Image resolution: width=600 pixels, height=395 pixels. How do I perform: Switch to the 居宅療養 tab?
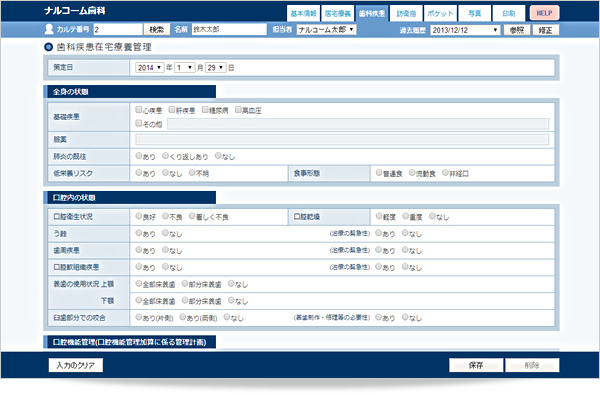coord(338,13)
